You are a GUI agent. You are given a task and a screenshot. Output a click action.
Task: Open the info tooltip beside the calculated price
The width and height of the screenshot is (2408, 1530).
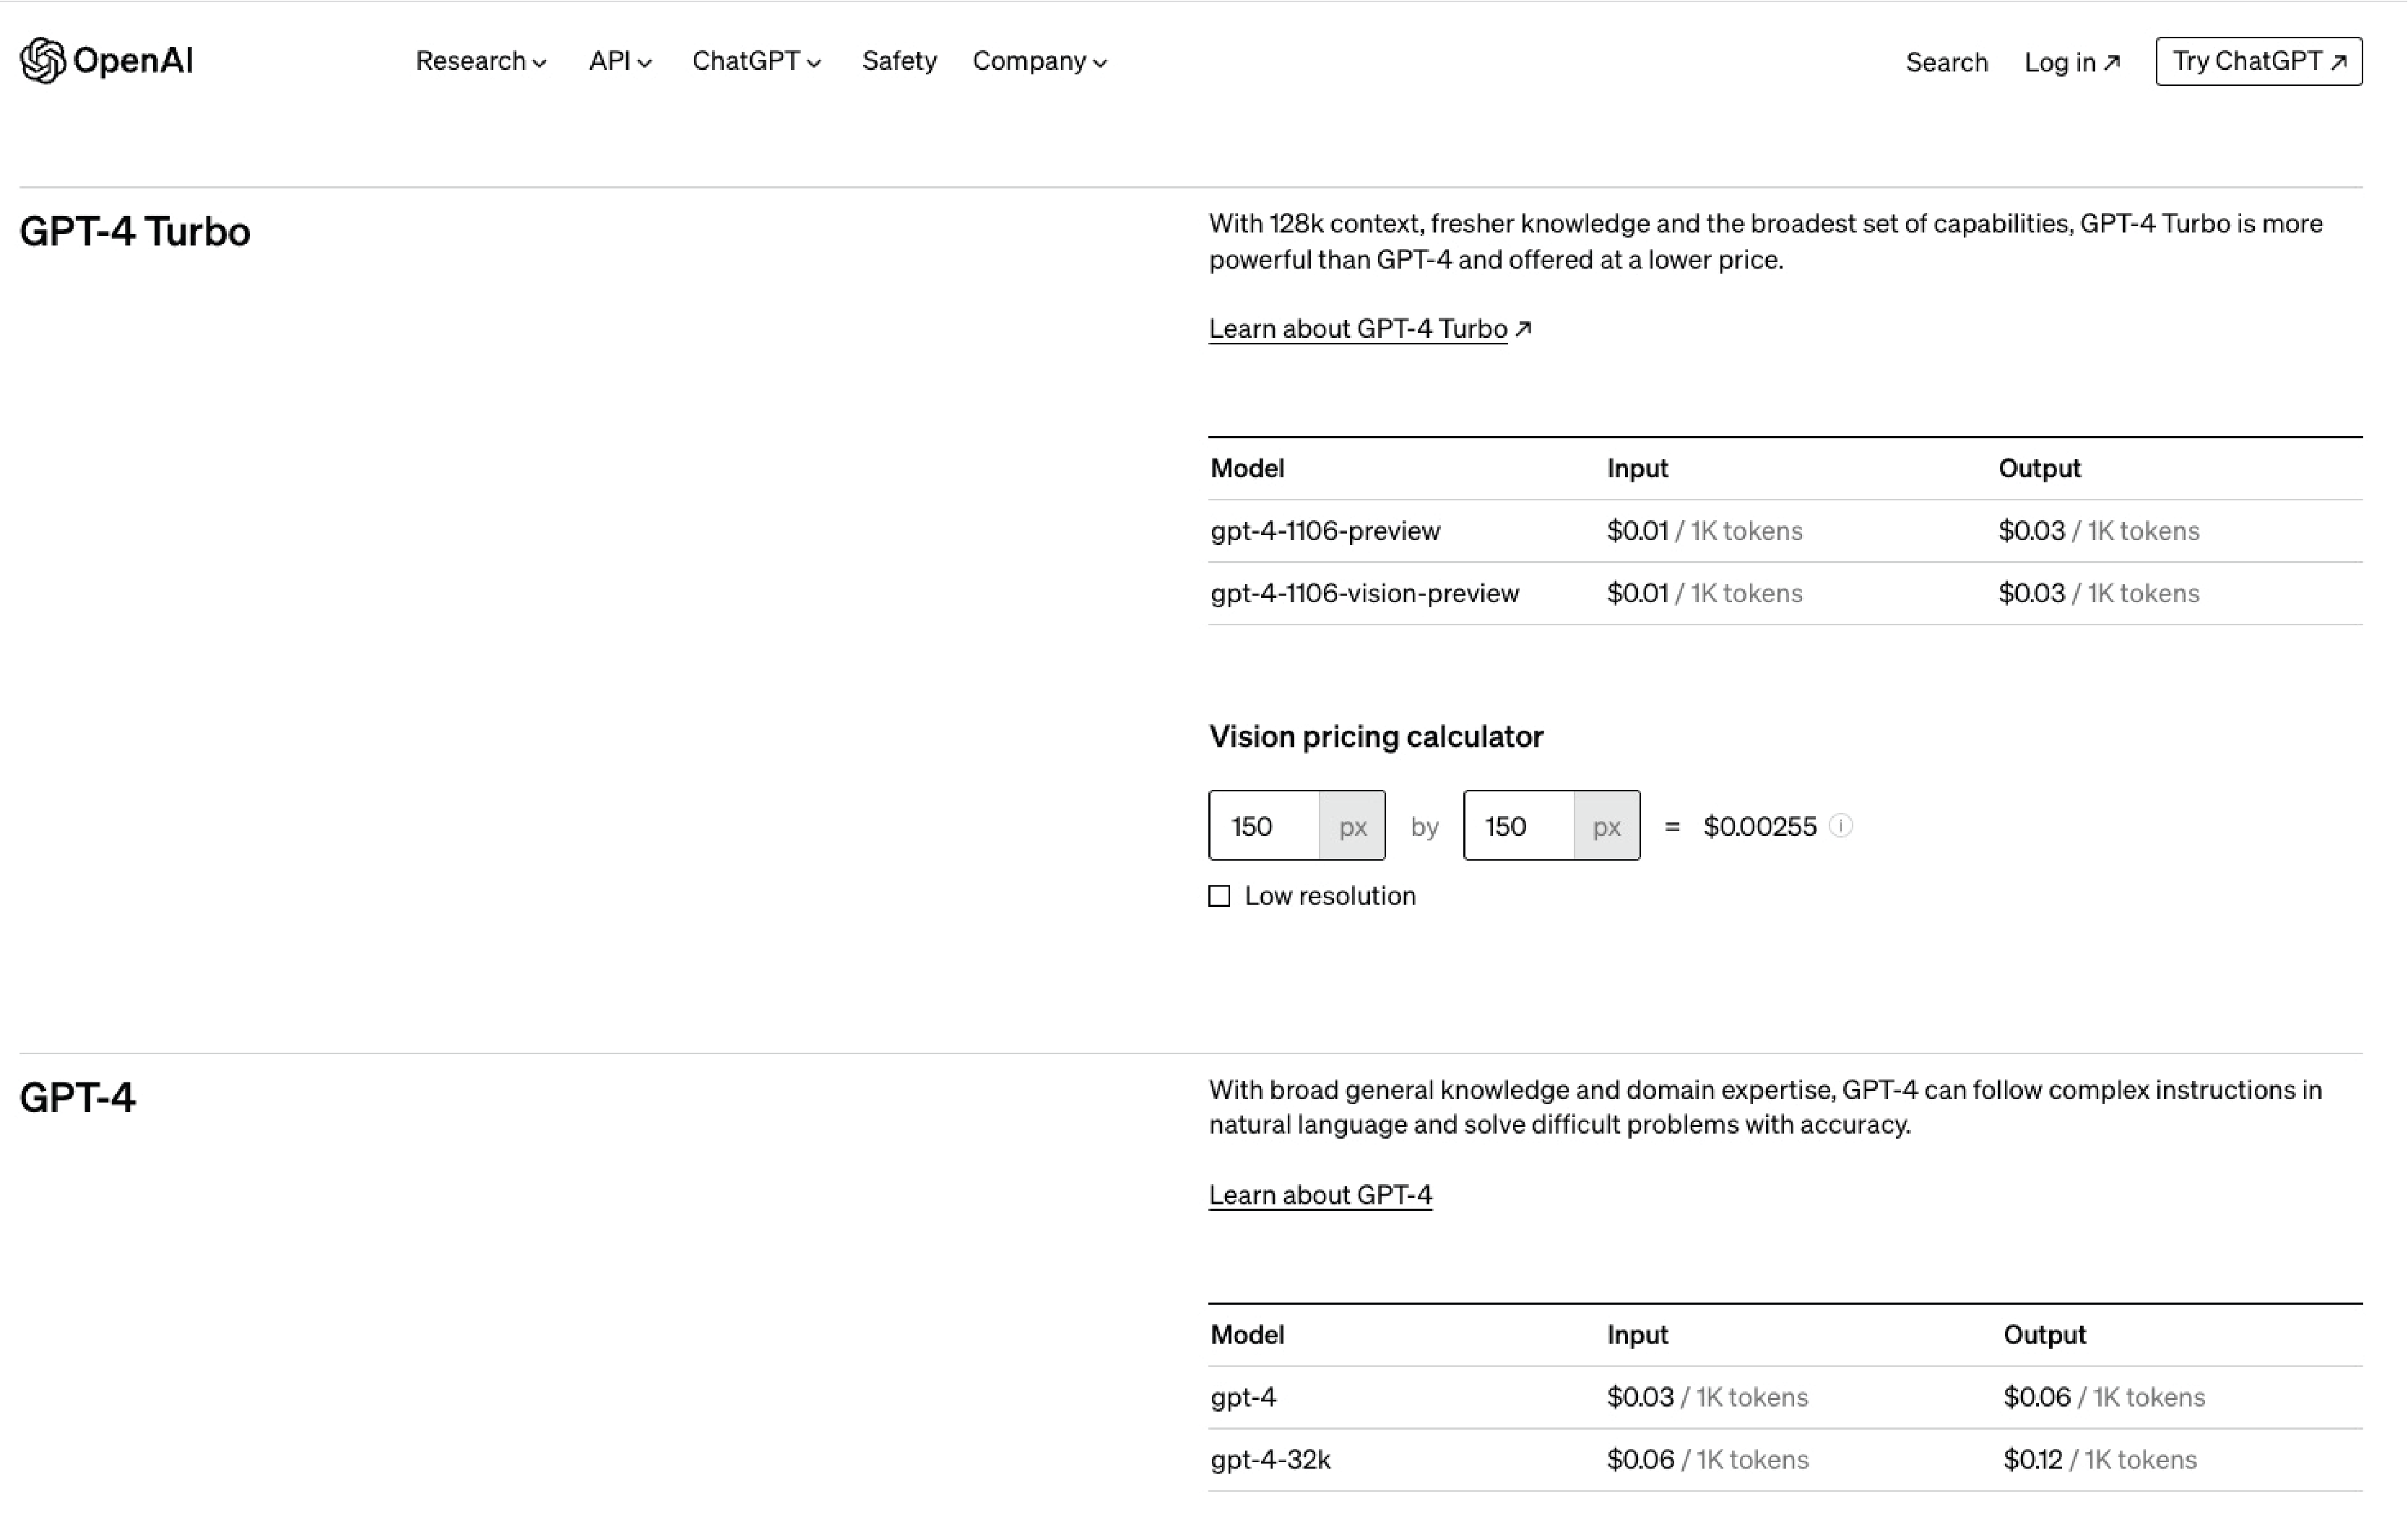click(x=1841, y=826)
